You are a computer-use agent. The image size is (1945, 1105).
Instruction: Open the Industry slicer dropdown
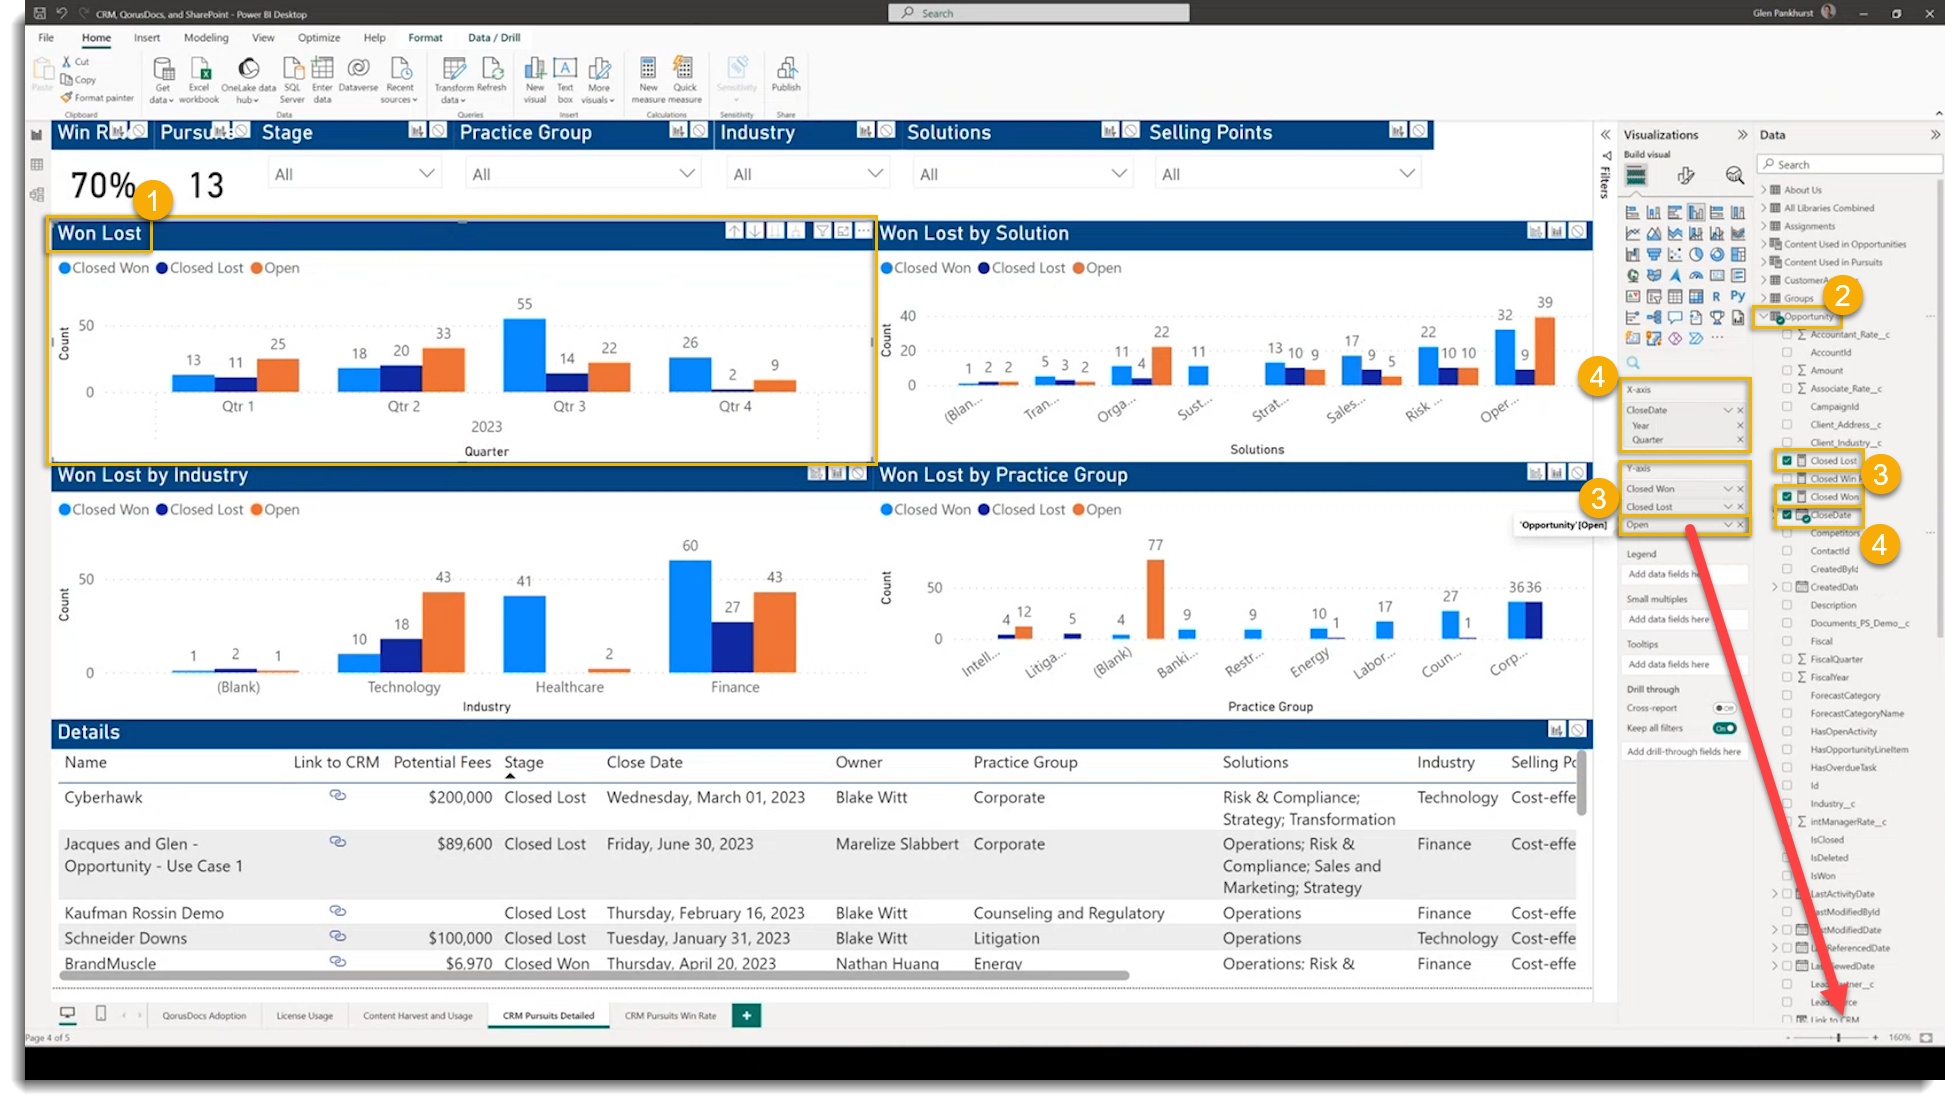[875, 174]
